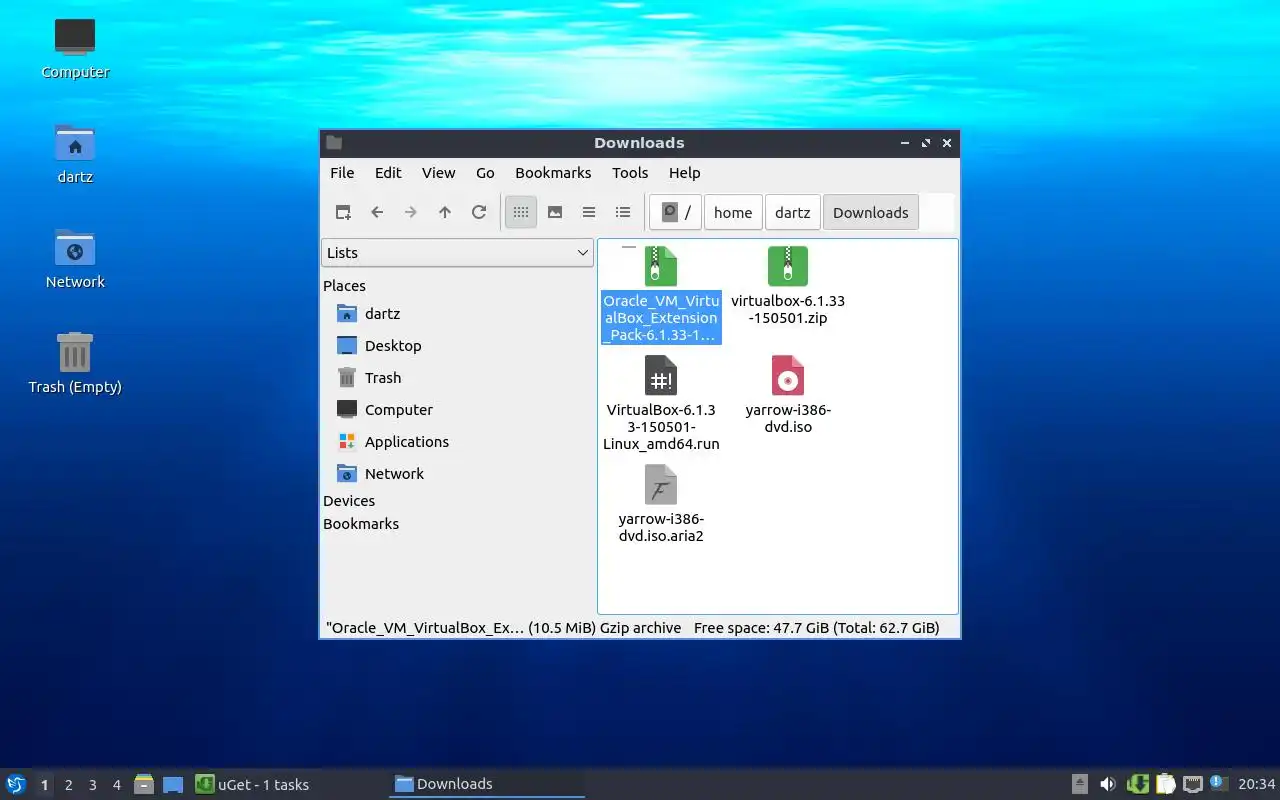The image size is (1280, 800).
Task: Open the update notifier tray icon
Action: click(x=1217, y=783)
